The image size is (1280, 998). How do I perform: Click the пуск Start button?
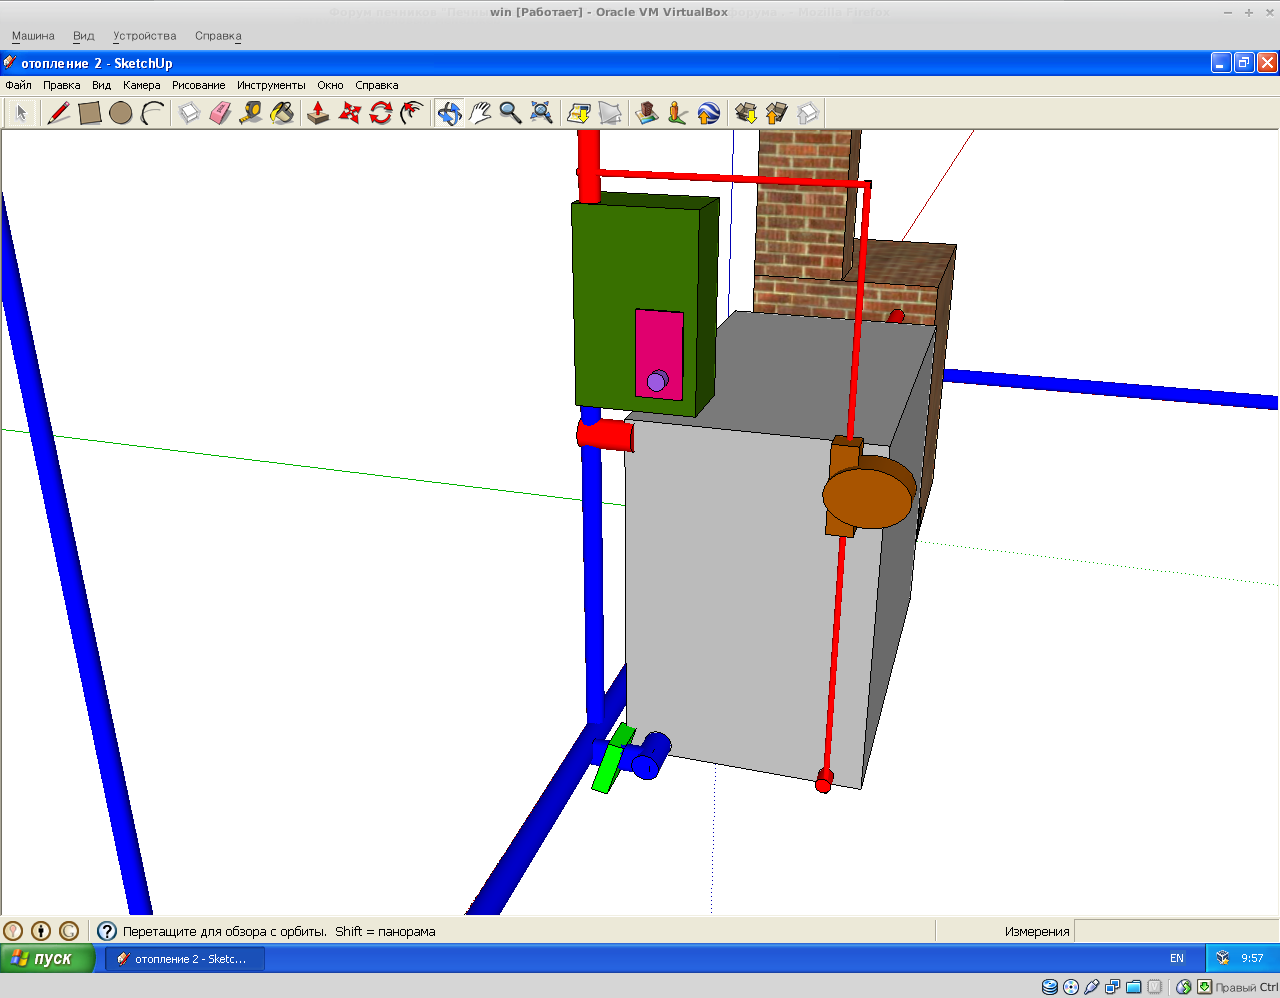point(47,958)
